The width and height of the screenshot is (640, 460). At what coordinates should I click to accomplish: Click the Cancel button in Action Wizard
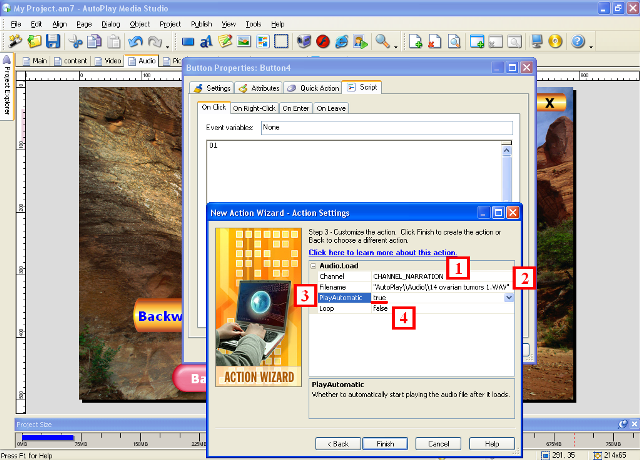coord(438,443)
